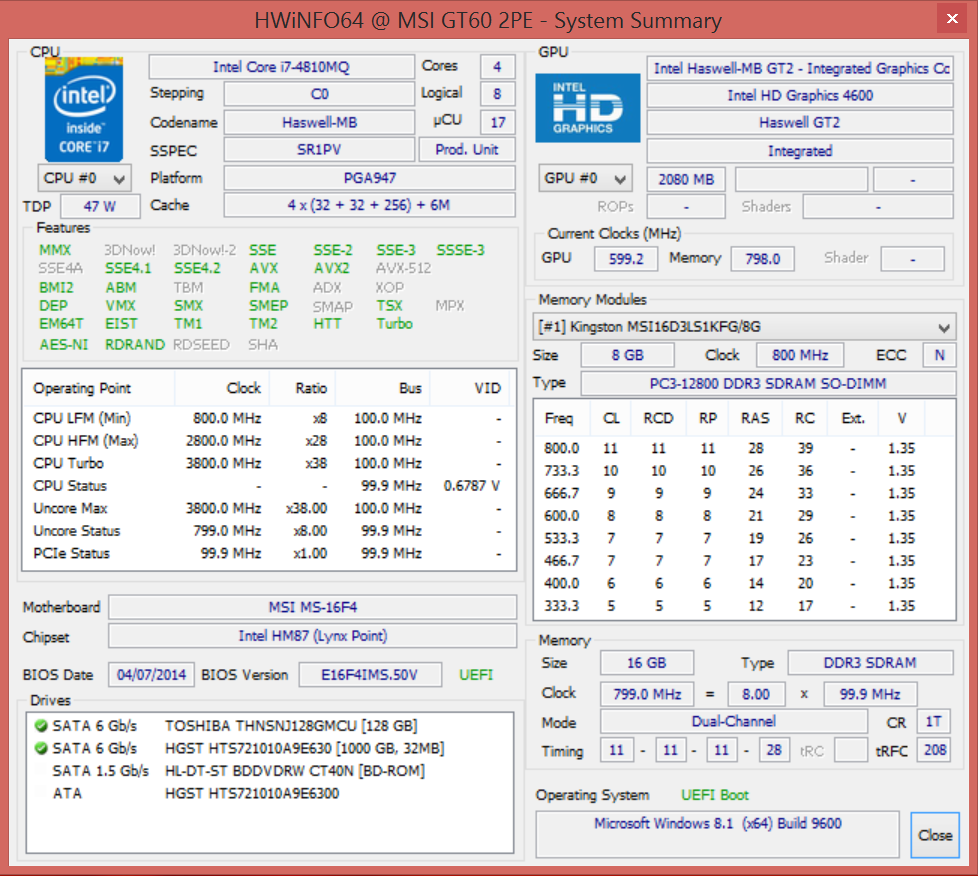Viewport: 978px width, 876px height.
Task: Click the CPU HFM (Max) row
Action: tap(268, 440)
